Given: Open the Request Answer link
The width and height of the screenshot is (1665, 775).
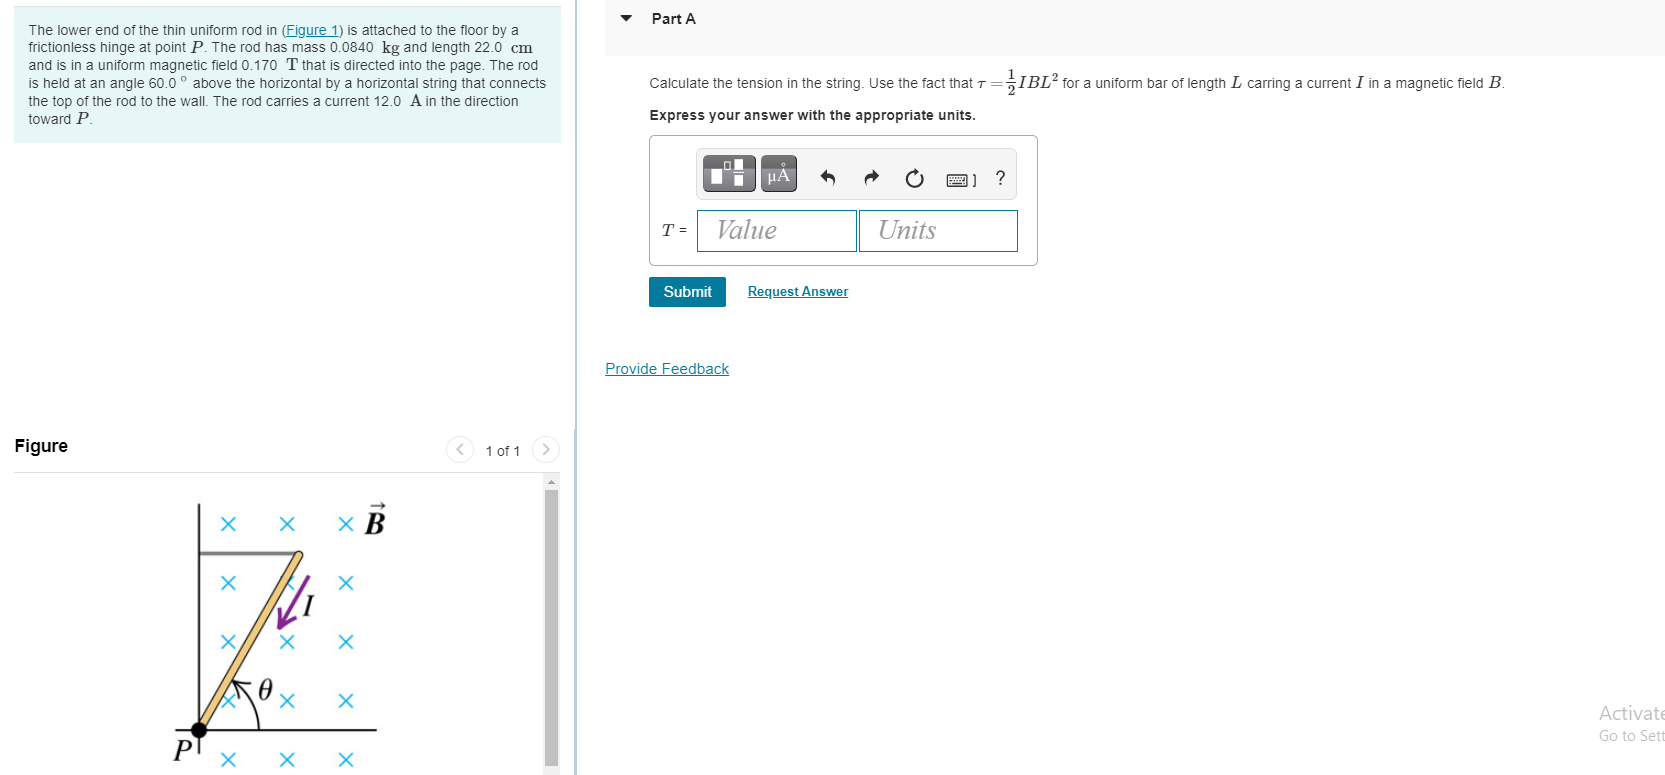Looking at the screenshot, I should (x=798, y=292).
